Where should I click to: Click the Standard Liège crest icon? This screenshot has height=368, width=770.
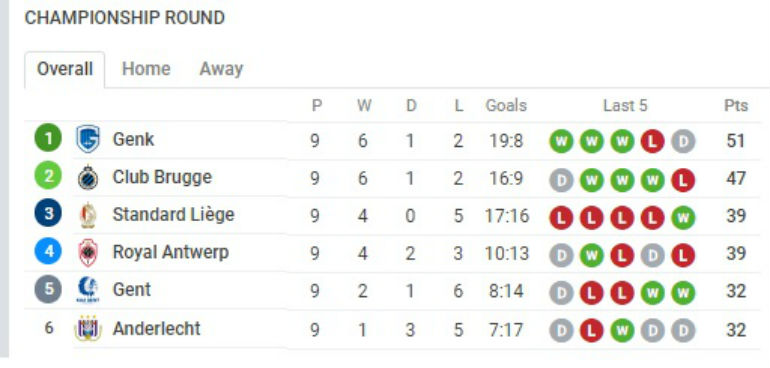(x=88, y=215)
